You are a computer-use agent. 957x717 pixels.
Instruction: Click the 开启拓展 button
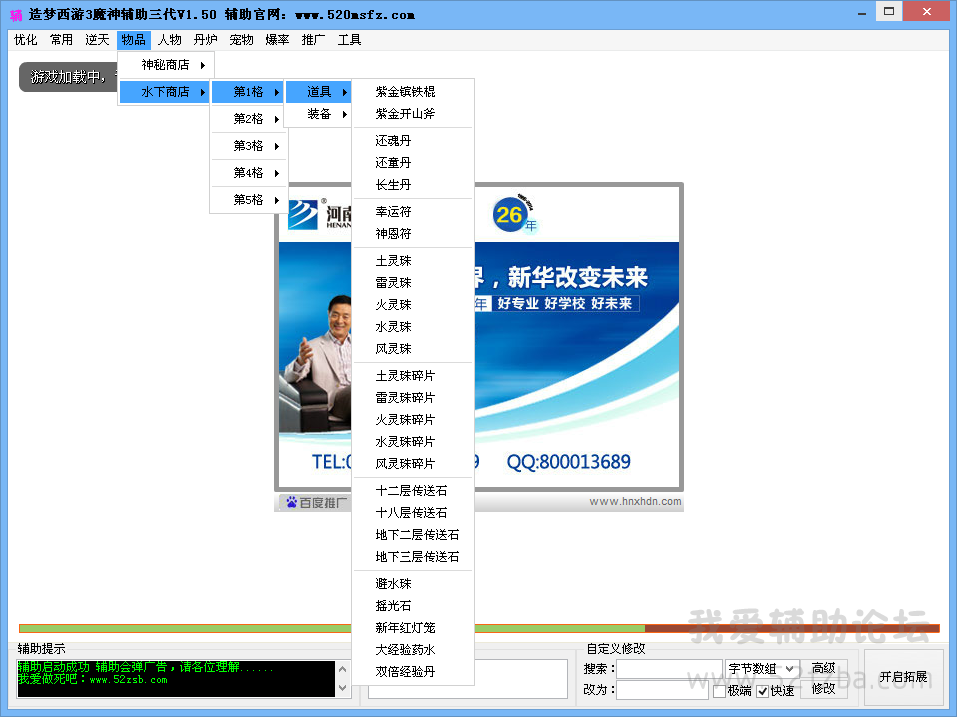tap(903, 677)
